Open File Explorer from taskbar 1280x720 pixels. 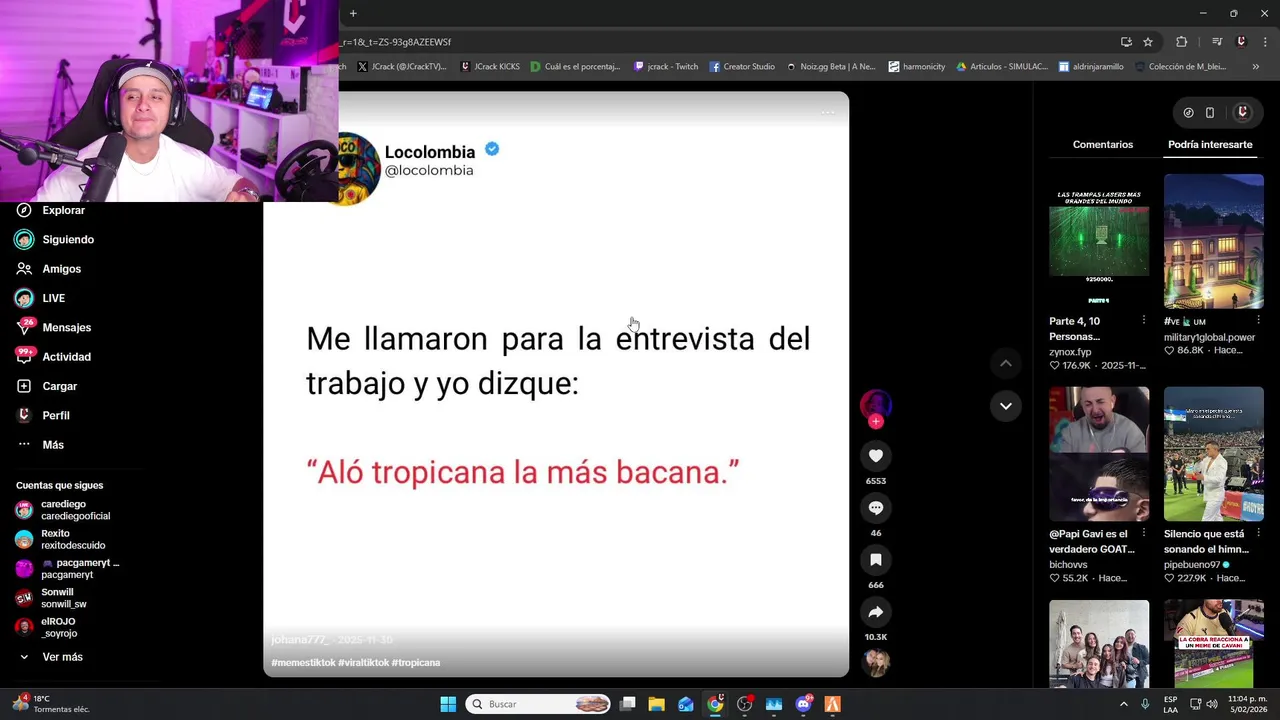(x=656, y=704)
